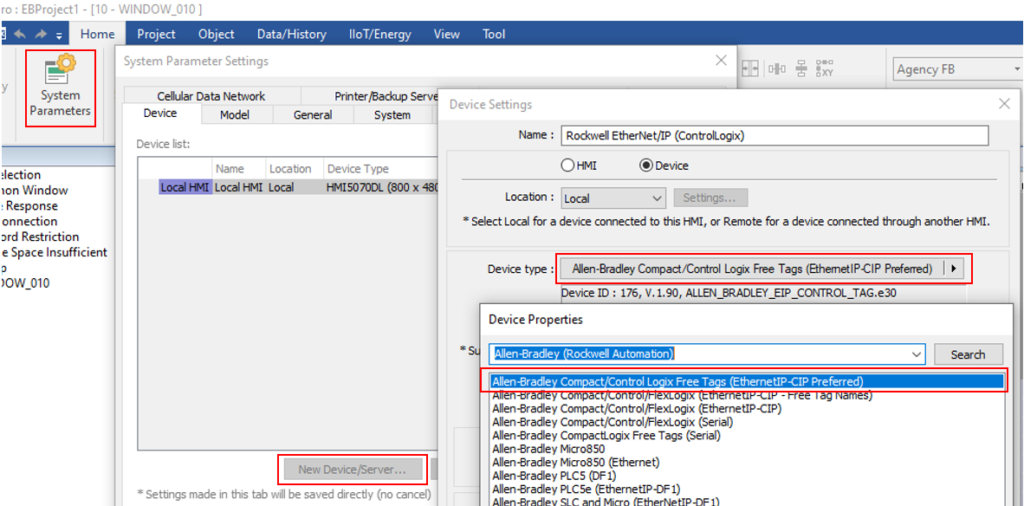Close the Device Settings dialog
This screenshot has width=1024, height=506.
click(1004, 103)
